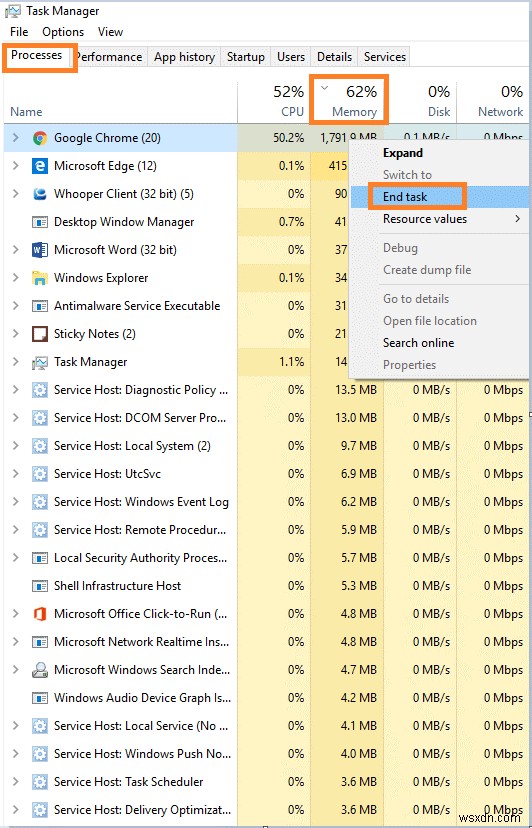Open Resource values submenu arrow
532x828 pixels.
(x=518, y=219)
